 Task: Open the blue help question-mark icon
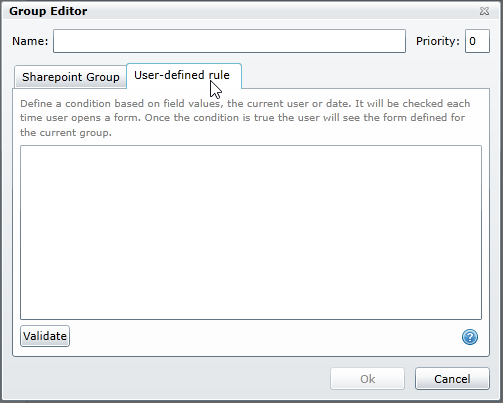coord(470,337)
